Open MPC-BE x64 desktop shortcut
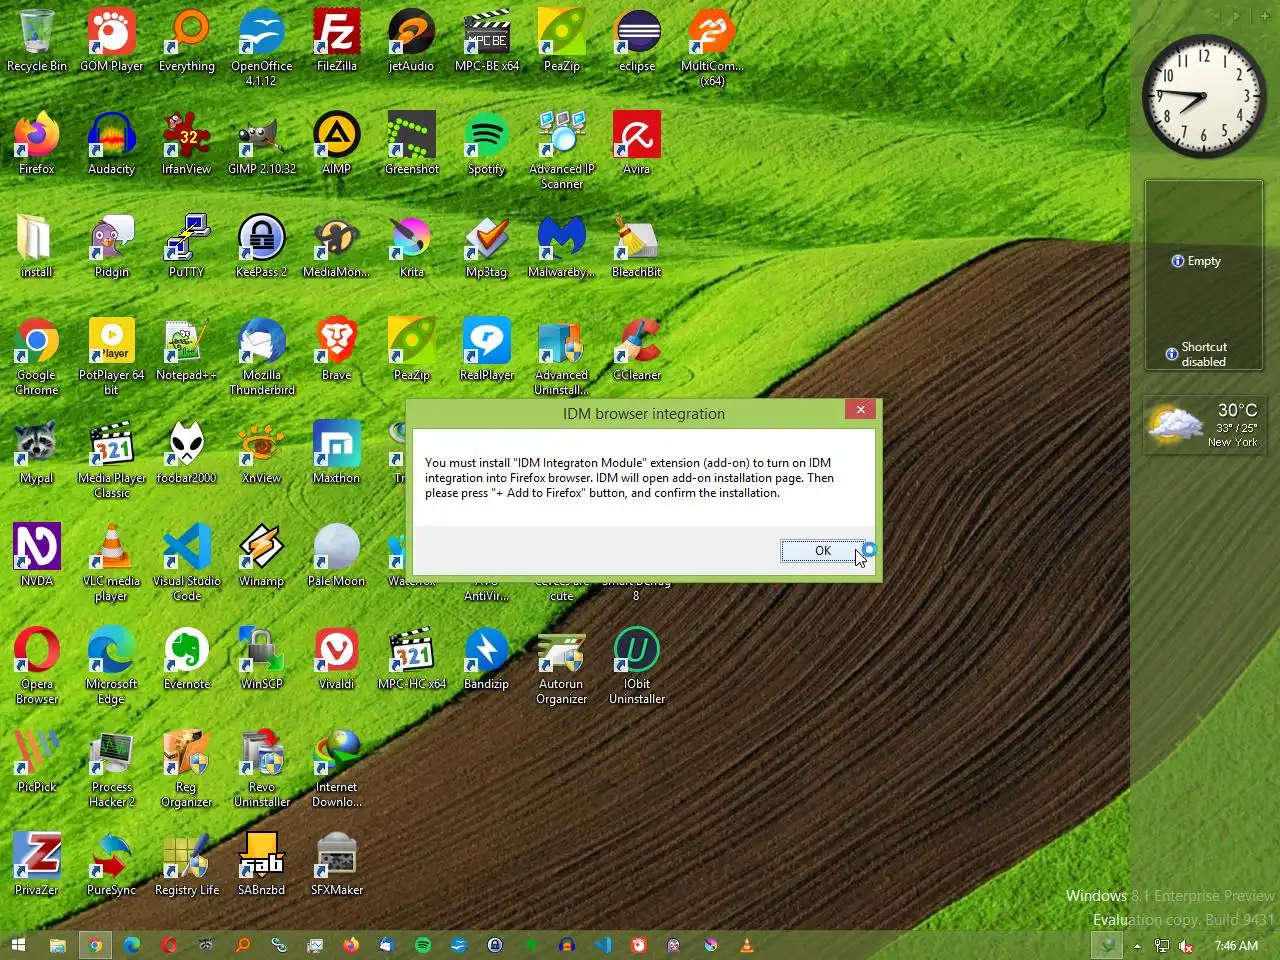 click(x=487, y=41)
